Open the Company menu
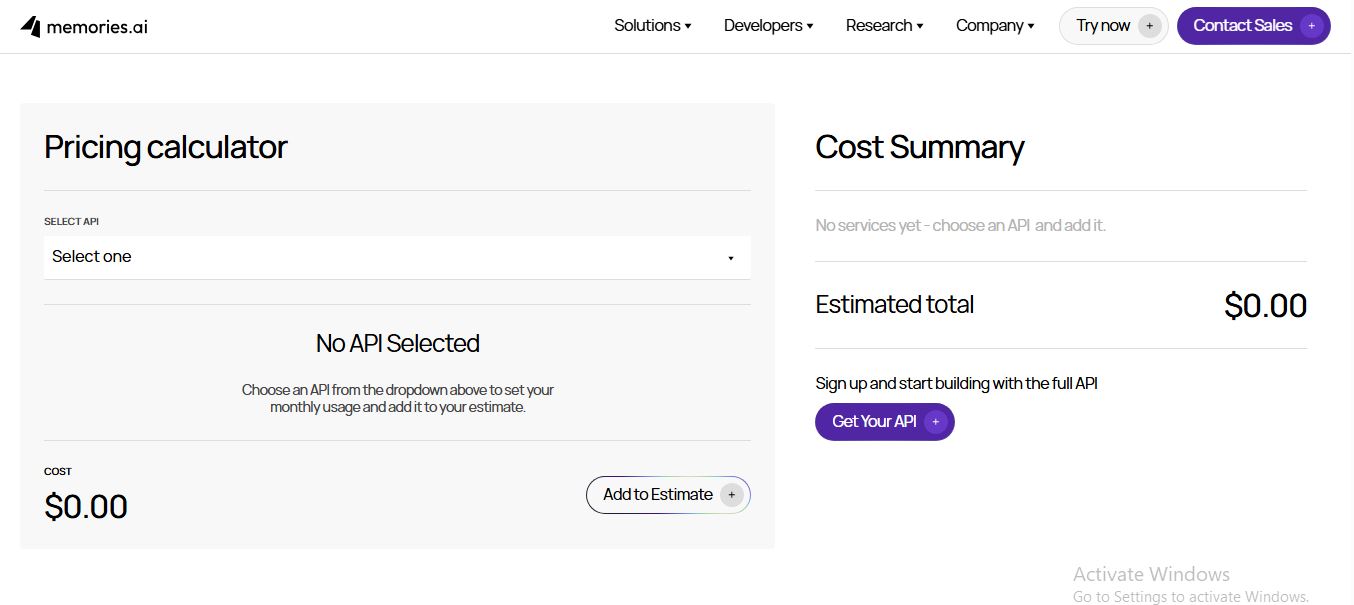This screenshot has height=605, width=1354. [995, 26]
